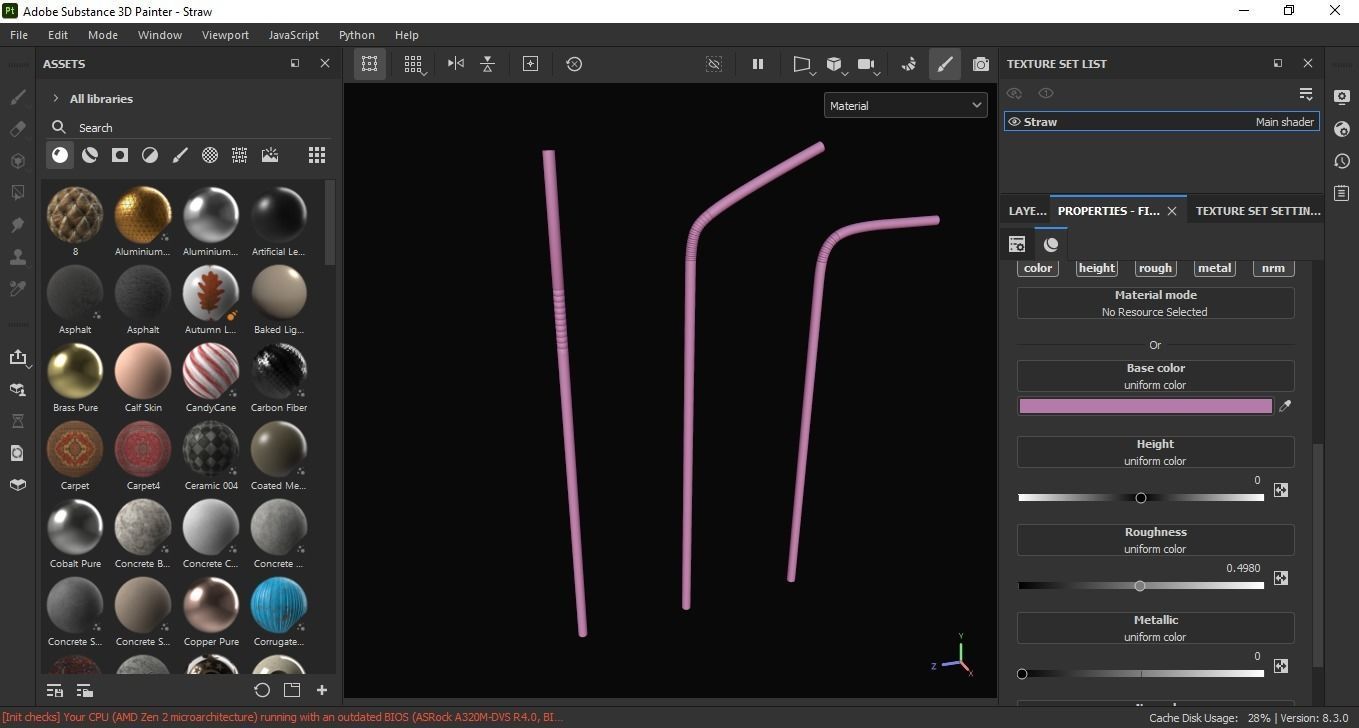
Task: Select the Paint brush tool
Action: [17, 98]
